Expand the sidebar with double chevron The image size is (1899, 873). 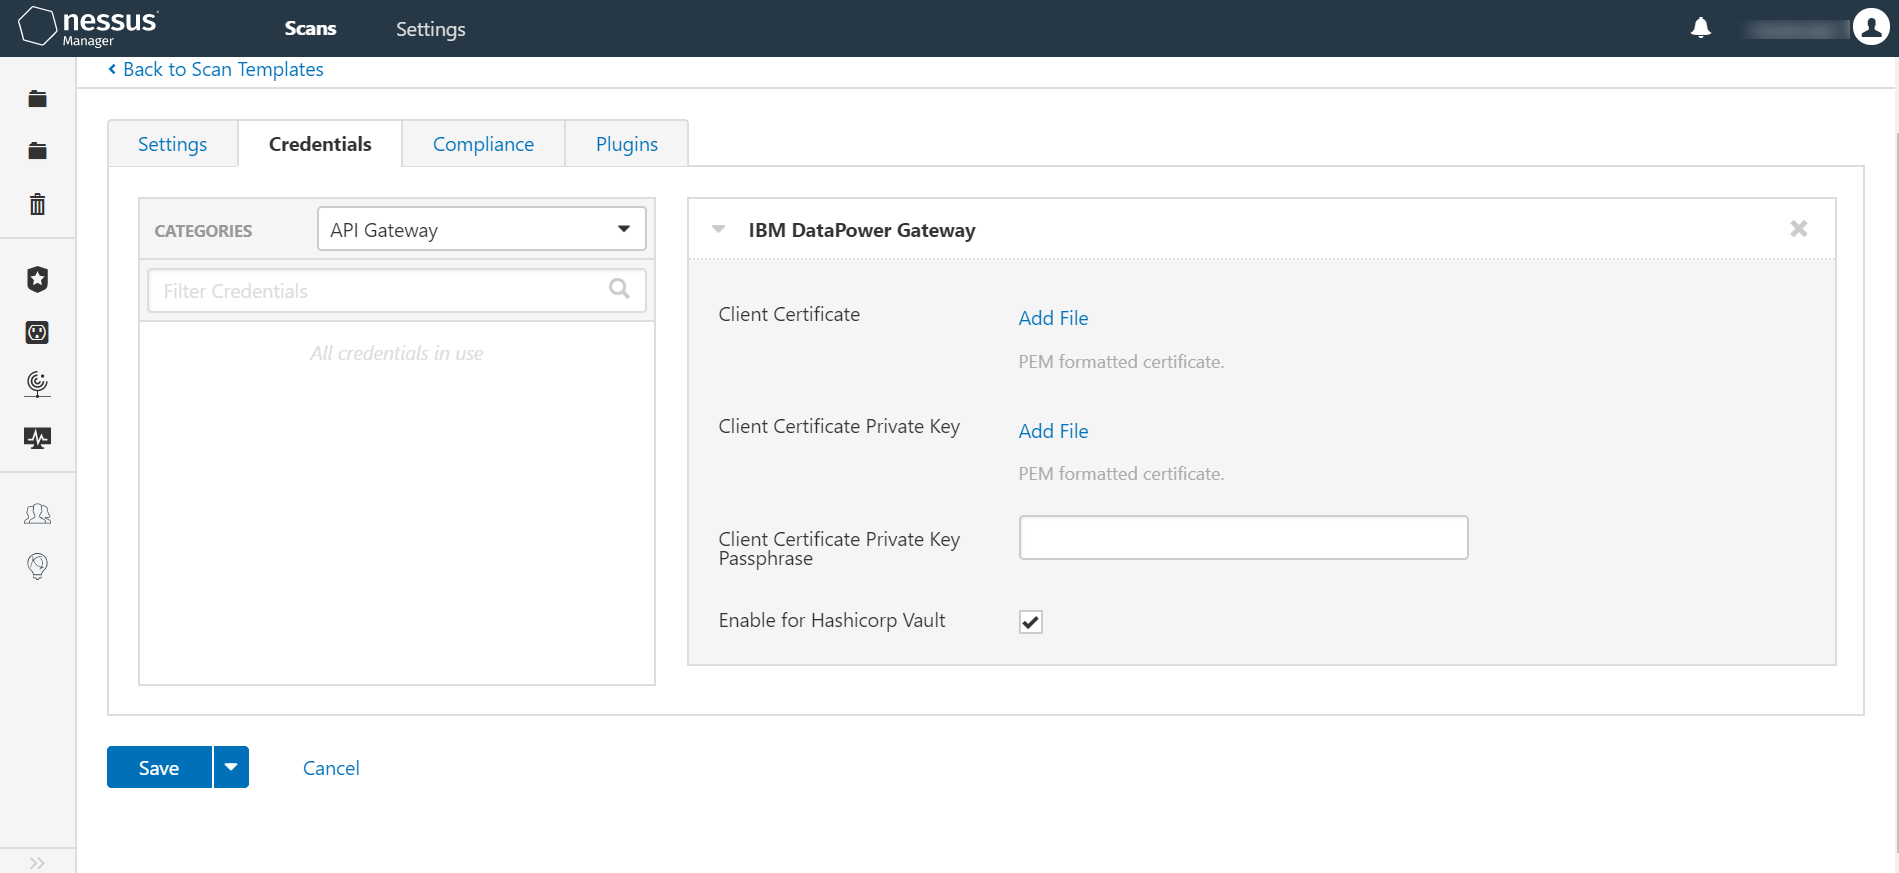coord(38,863)
